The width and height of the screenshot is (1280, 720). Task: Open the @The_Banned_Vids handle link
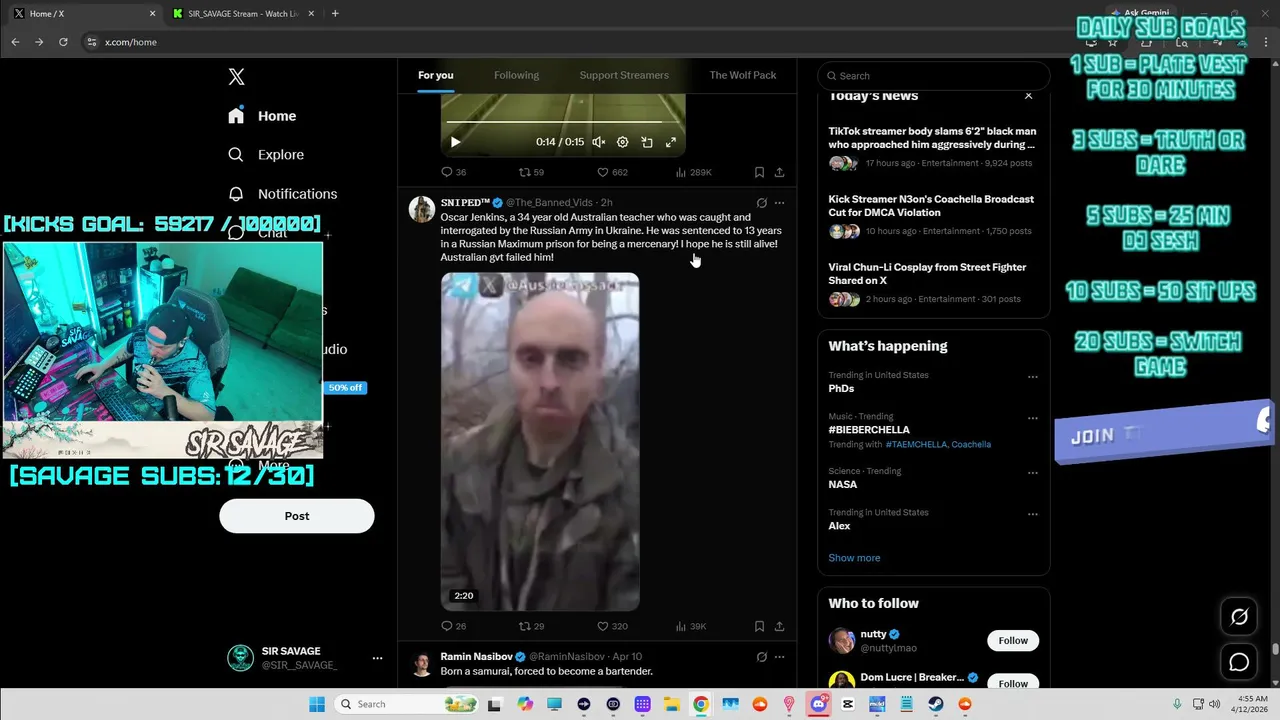(x=550, y=203)
